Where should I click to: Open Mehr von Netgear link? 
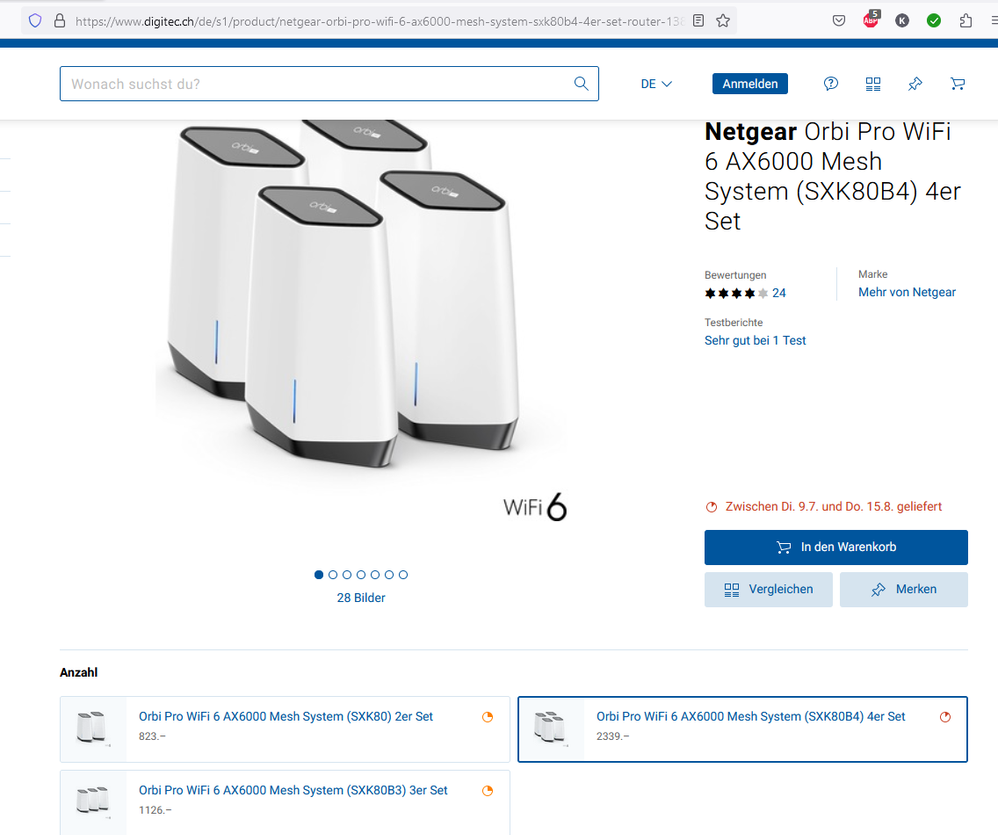907,292
